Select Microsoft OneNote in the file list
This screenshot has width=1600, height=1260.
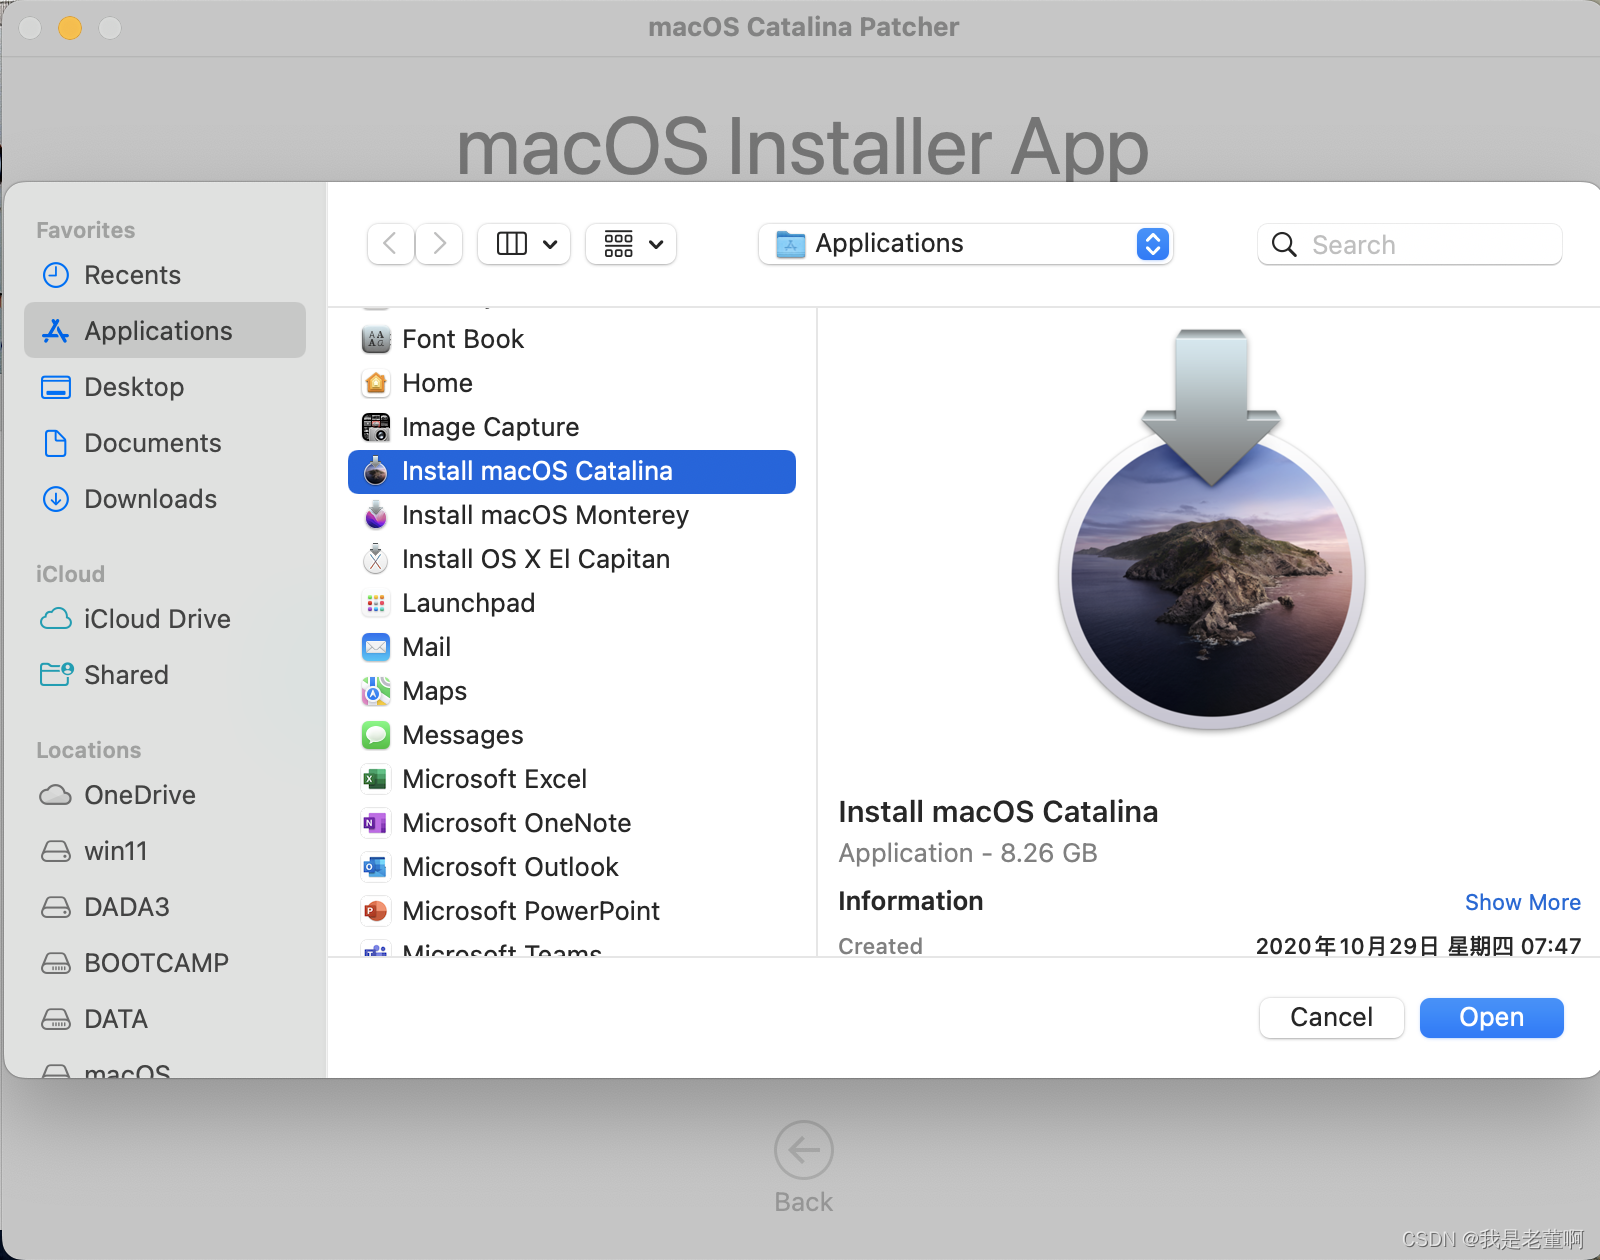[572, 823]
